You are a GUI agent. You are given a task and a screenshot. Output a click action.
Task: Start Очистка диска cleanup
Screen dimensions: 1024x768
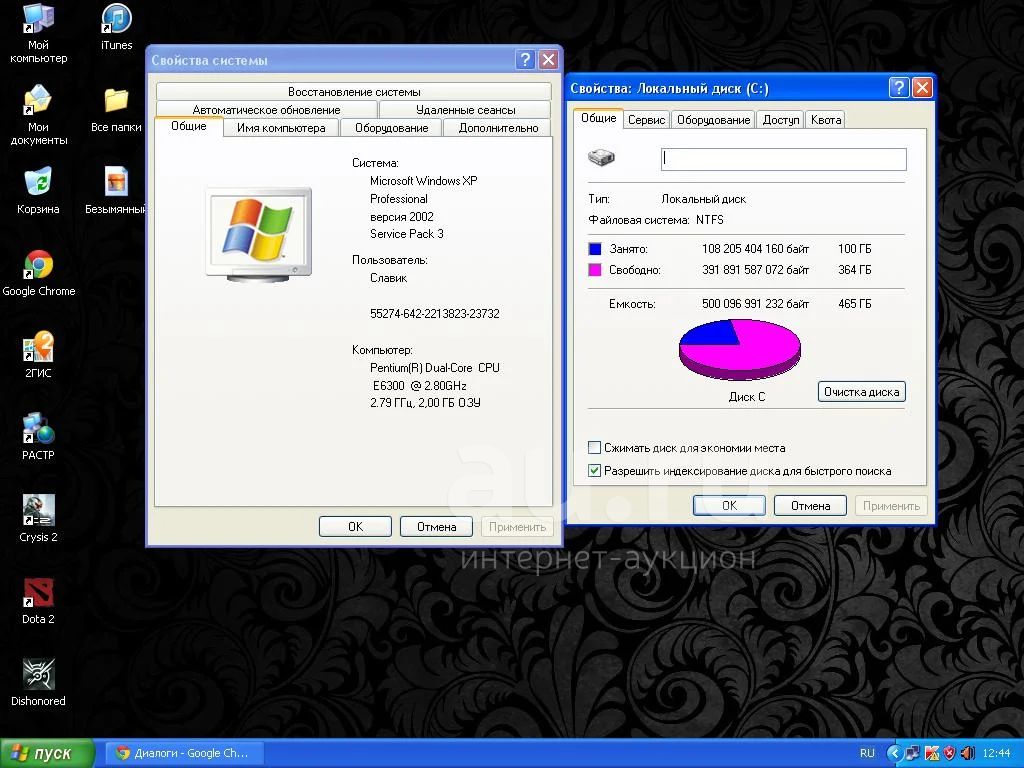click(x=861, y=392)
